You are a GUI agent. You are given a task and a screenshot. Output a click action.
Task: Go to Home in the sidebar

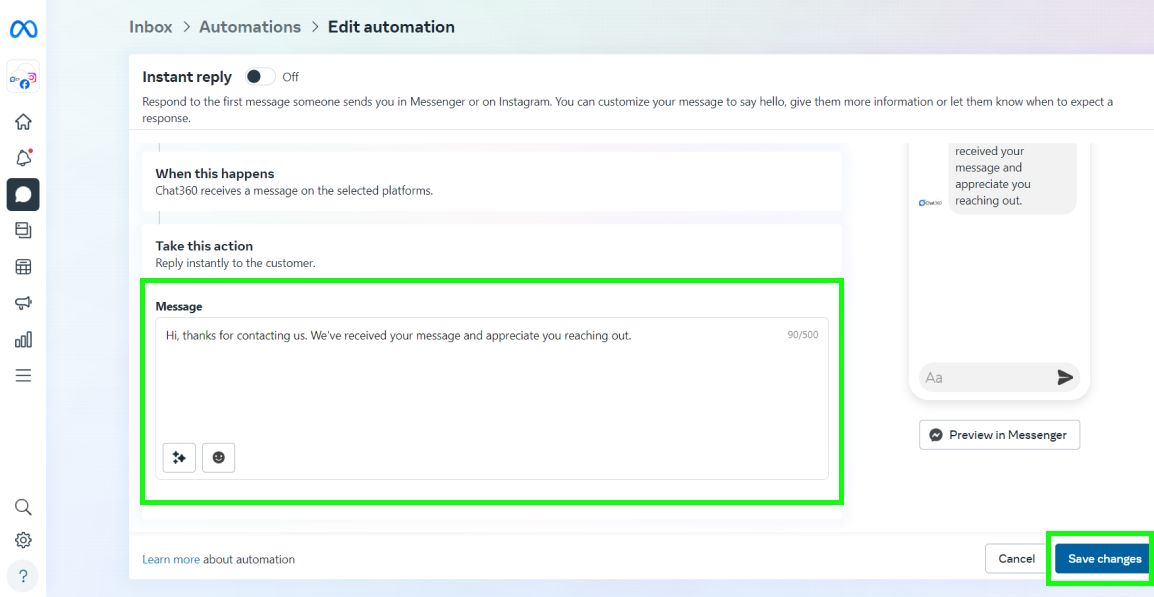(23, 121)
